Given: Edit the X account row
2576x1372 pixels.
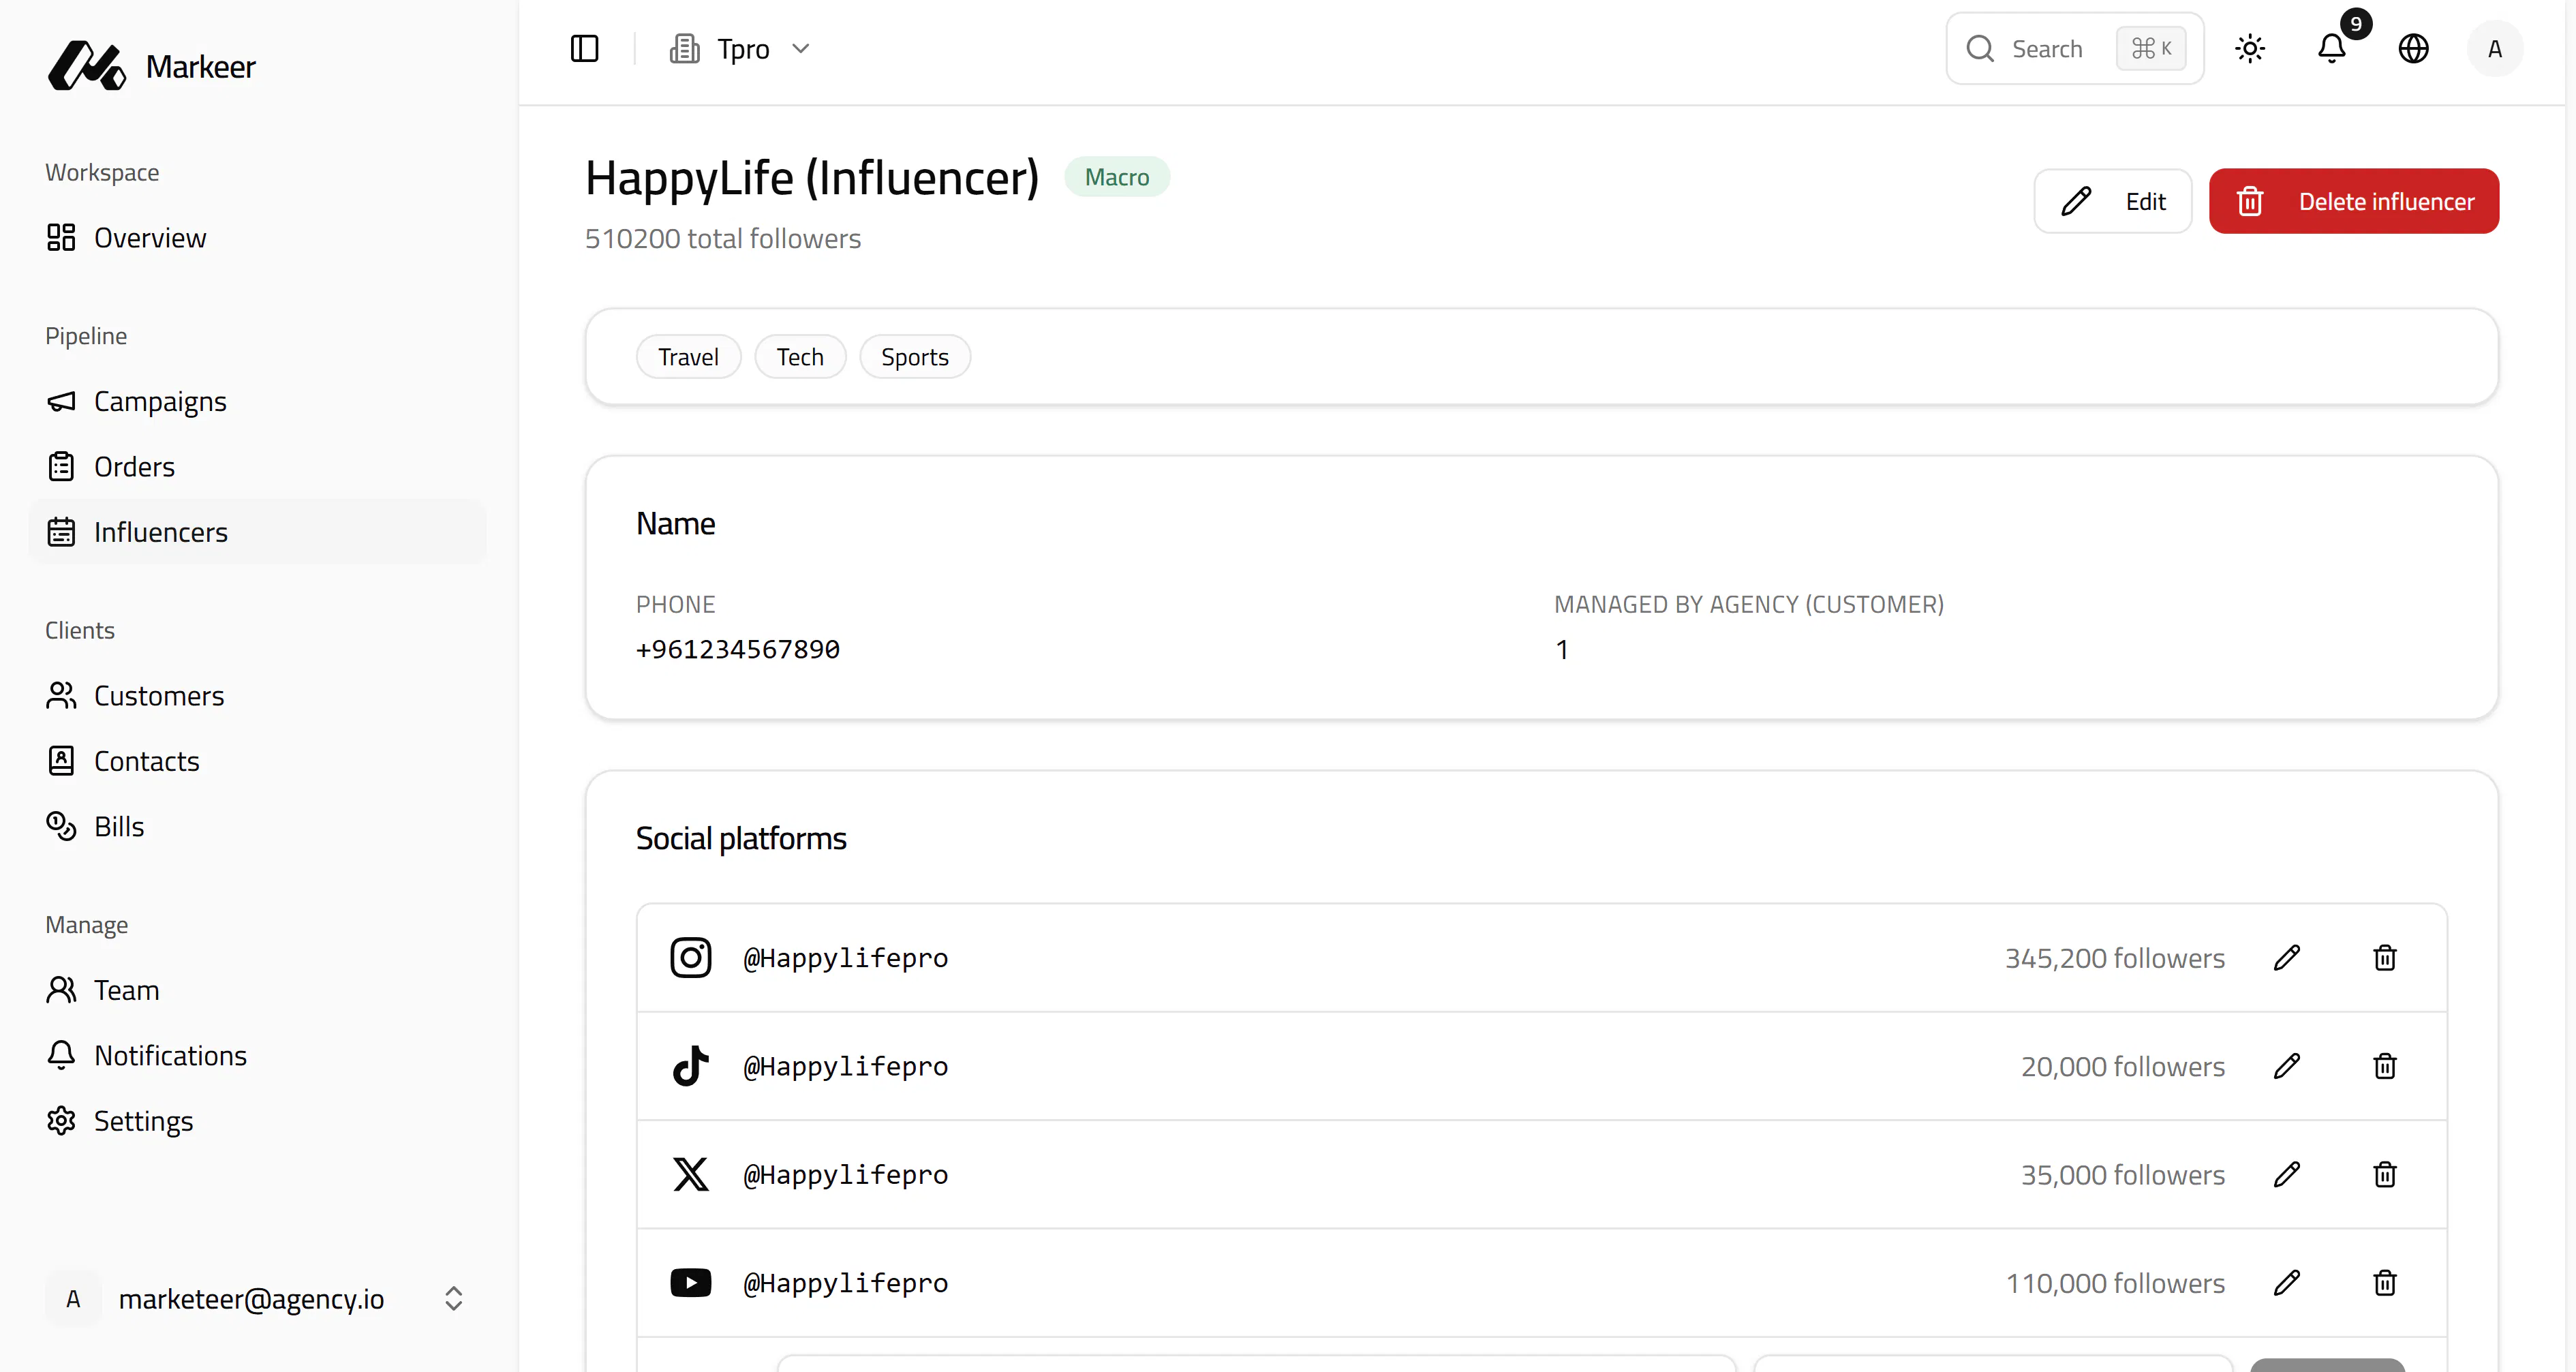Looking at the screenshot, I should click(2287, 1174).
